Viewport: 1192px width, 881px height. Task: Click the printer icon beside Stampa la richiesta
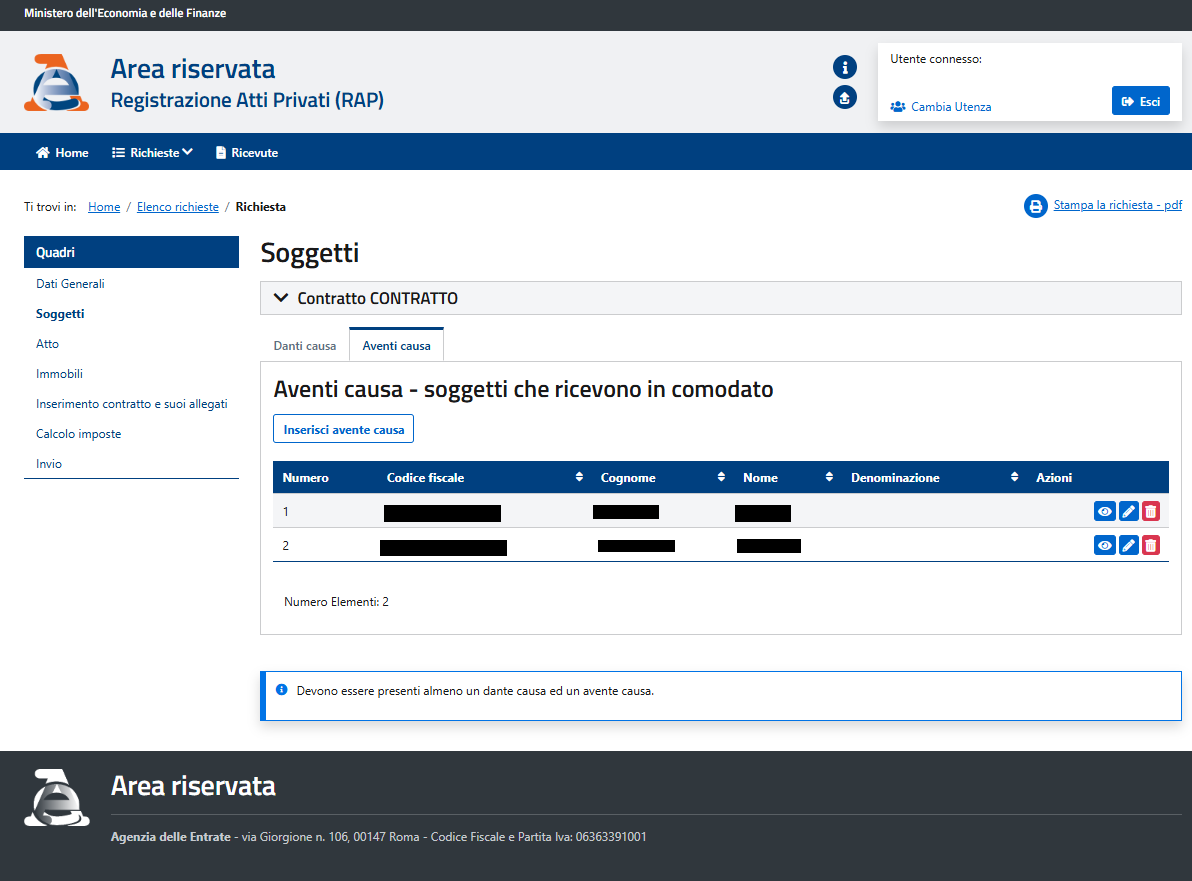point(1035,206)
